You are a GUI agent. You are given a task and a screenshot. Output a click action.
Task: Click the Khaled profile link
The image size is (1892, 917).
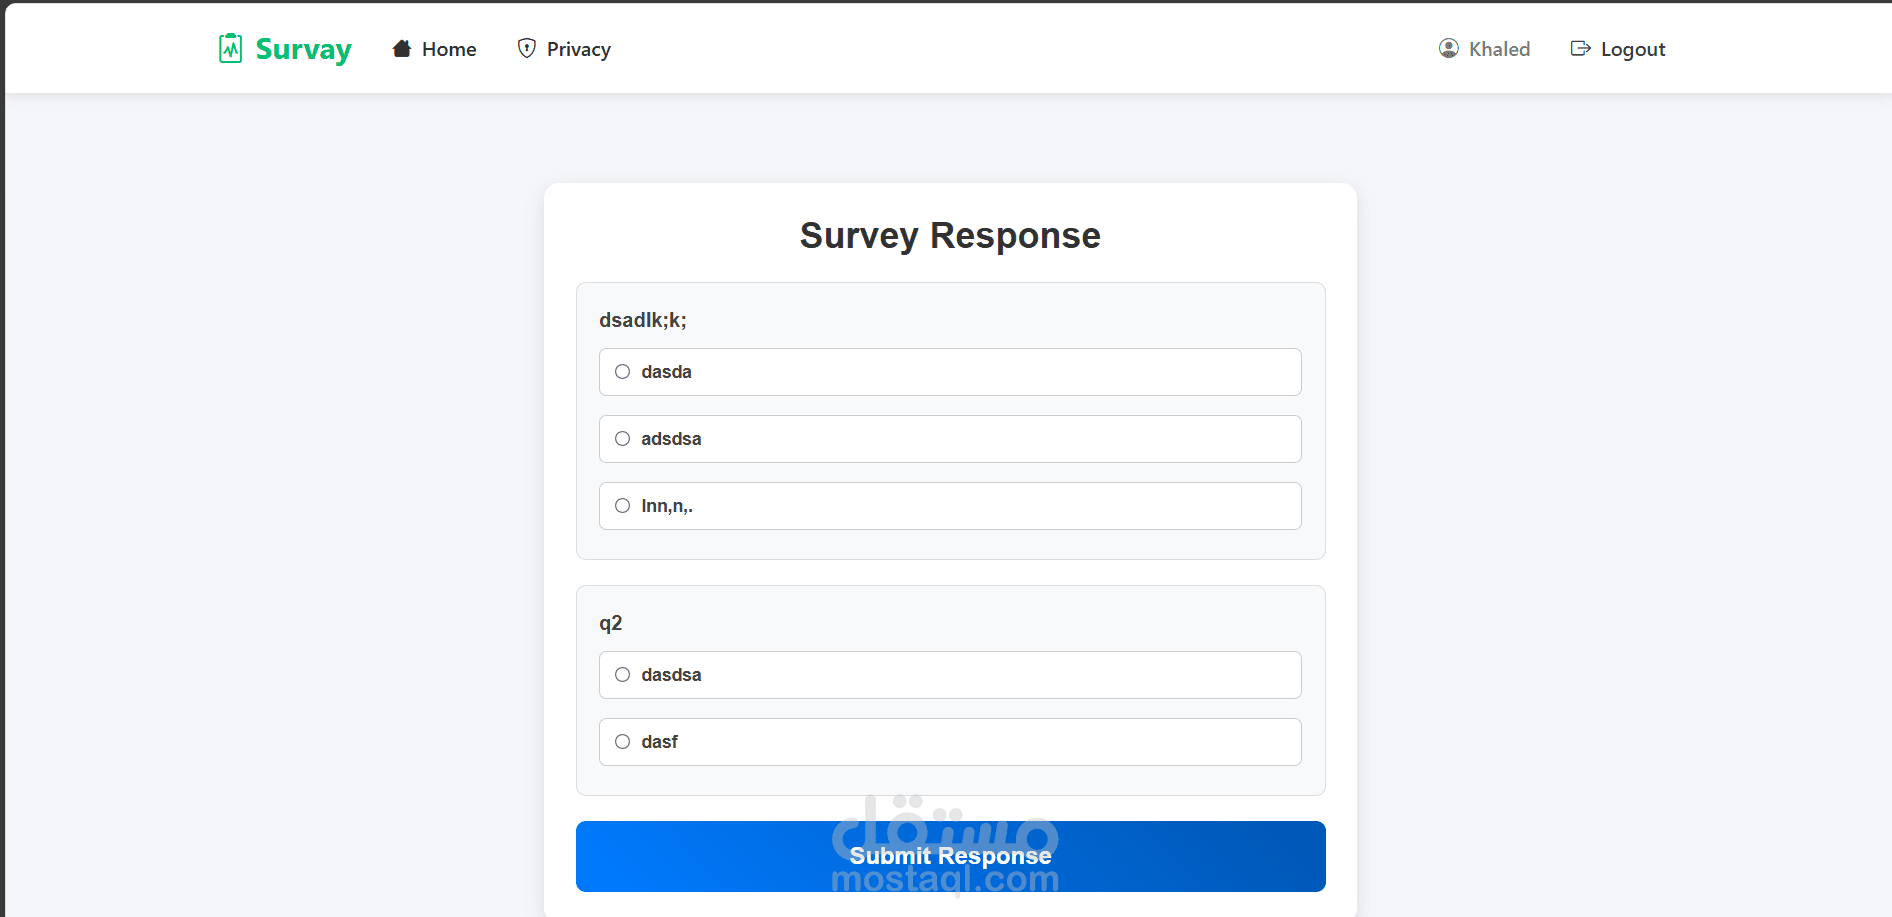[x=1484, y=49]
